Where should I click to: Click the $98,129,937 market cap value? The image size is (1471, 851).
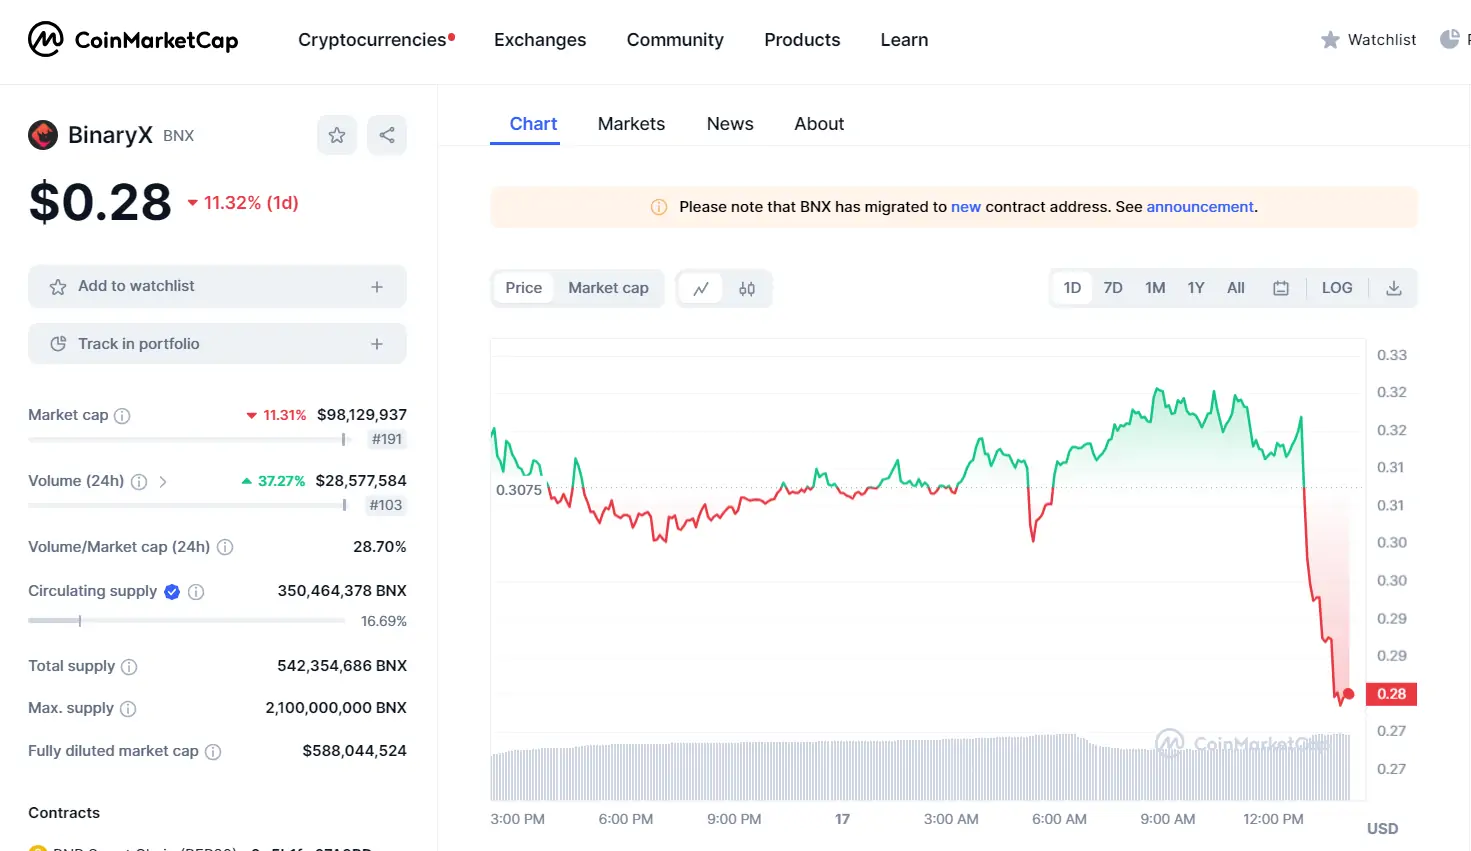coord(362,415)
